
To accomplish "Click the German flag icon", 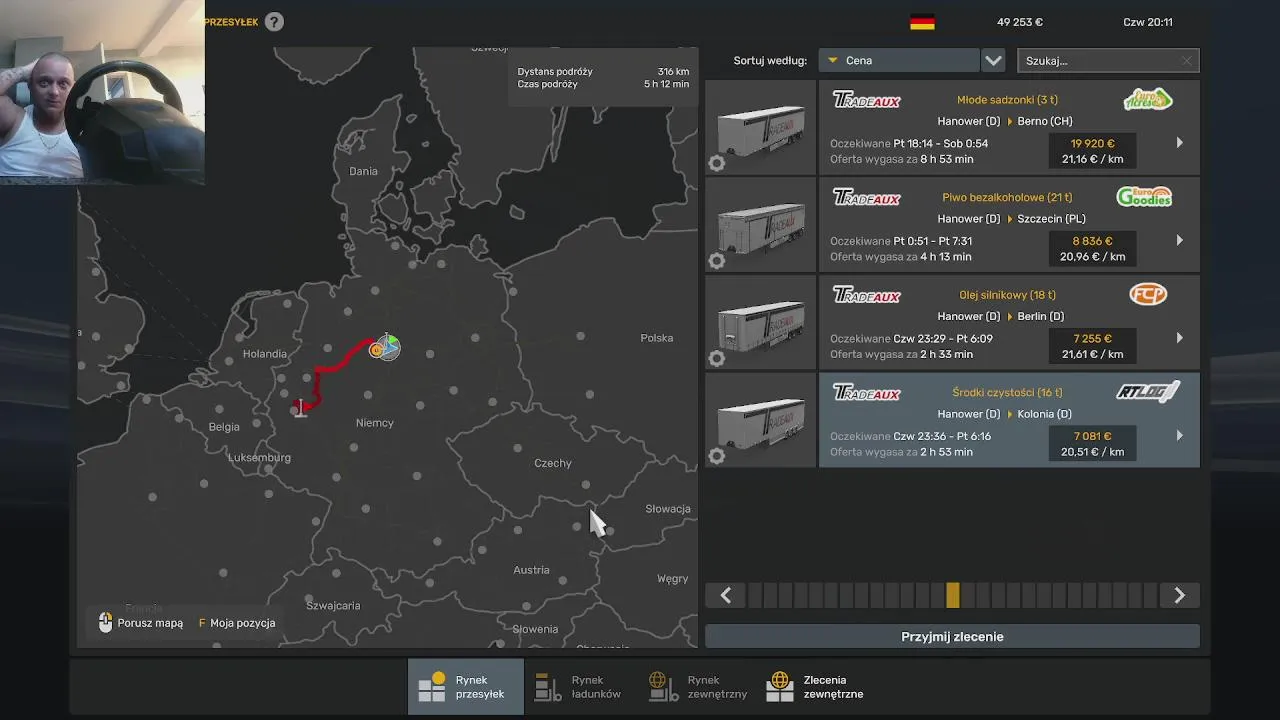I will 922,22.
